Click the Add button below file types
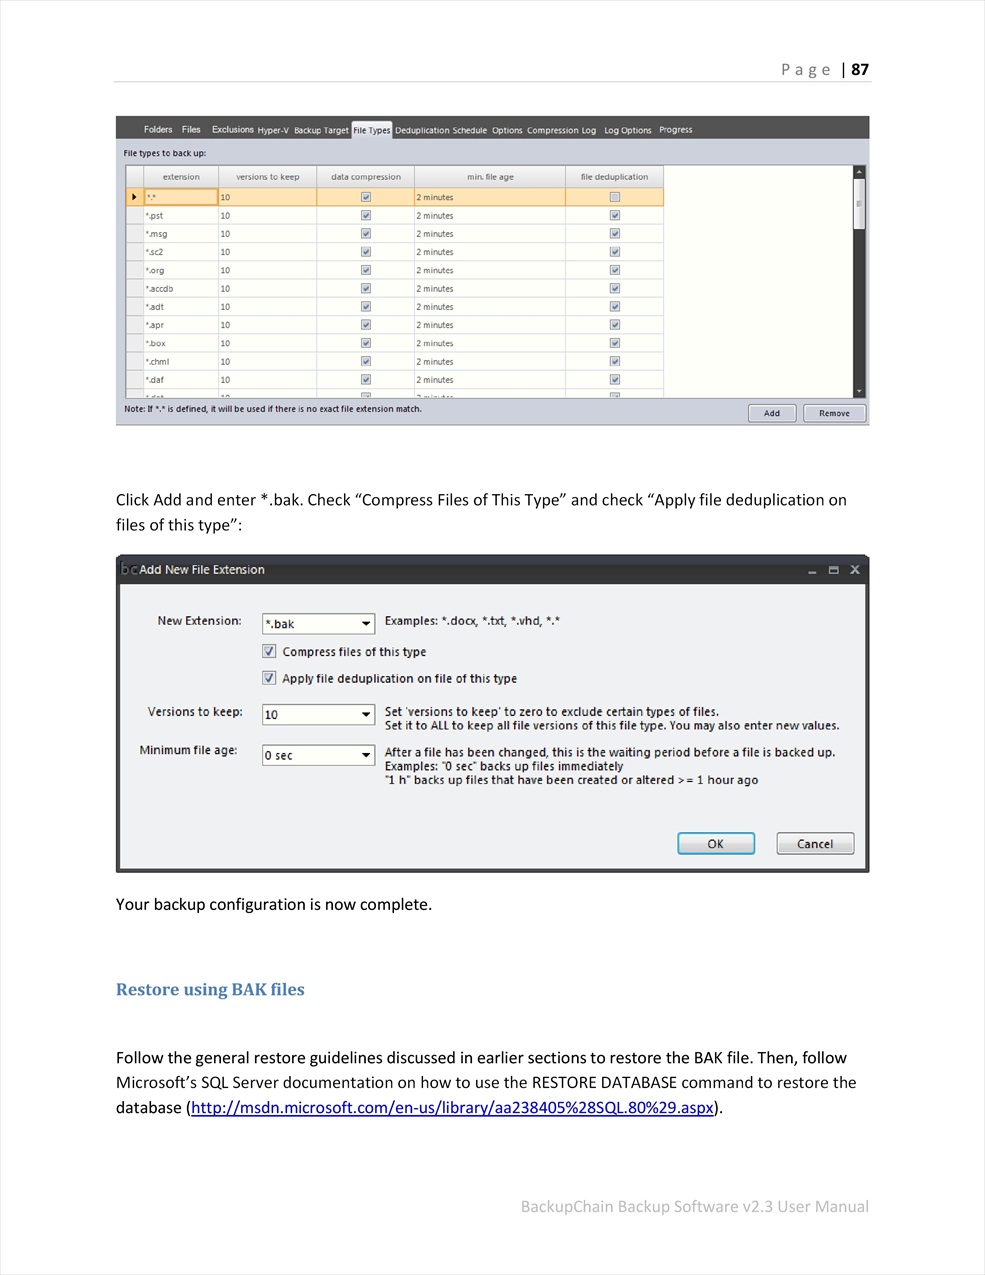 pyautogui.click(x=772, y=413)
